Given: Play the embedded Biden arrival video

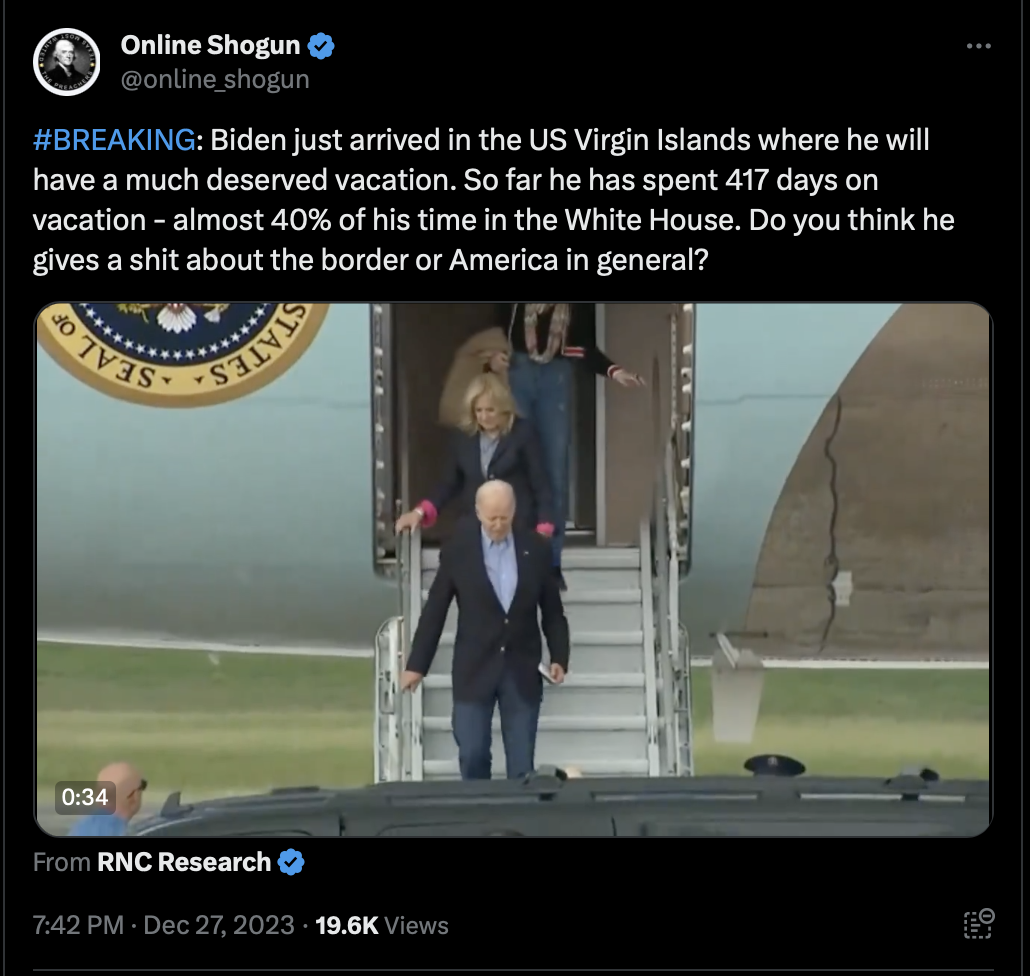Looking at the screenshot, I should coord(513,569).
